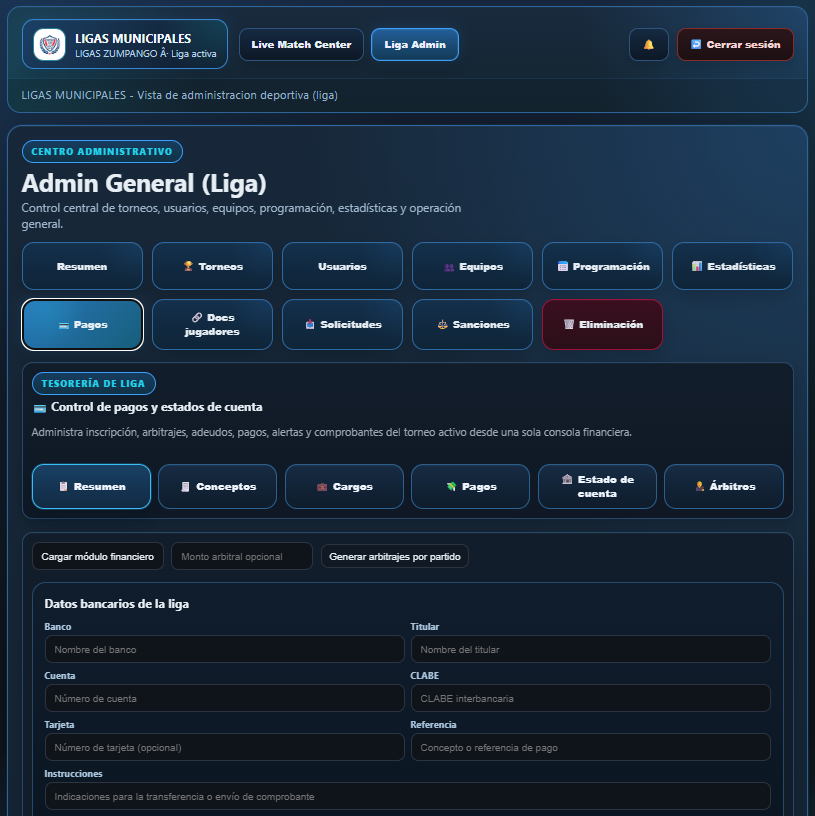Open the Equipos team section
The height and width of the screenshot is (816, 815).
[472, 266]
